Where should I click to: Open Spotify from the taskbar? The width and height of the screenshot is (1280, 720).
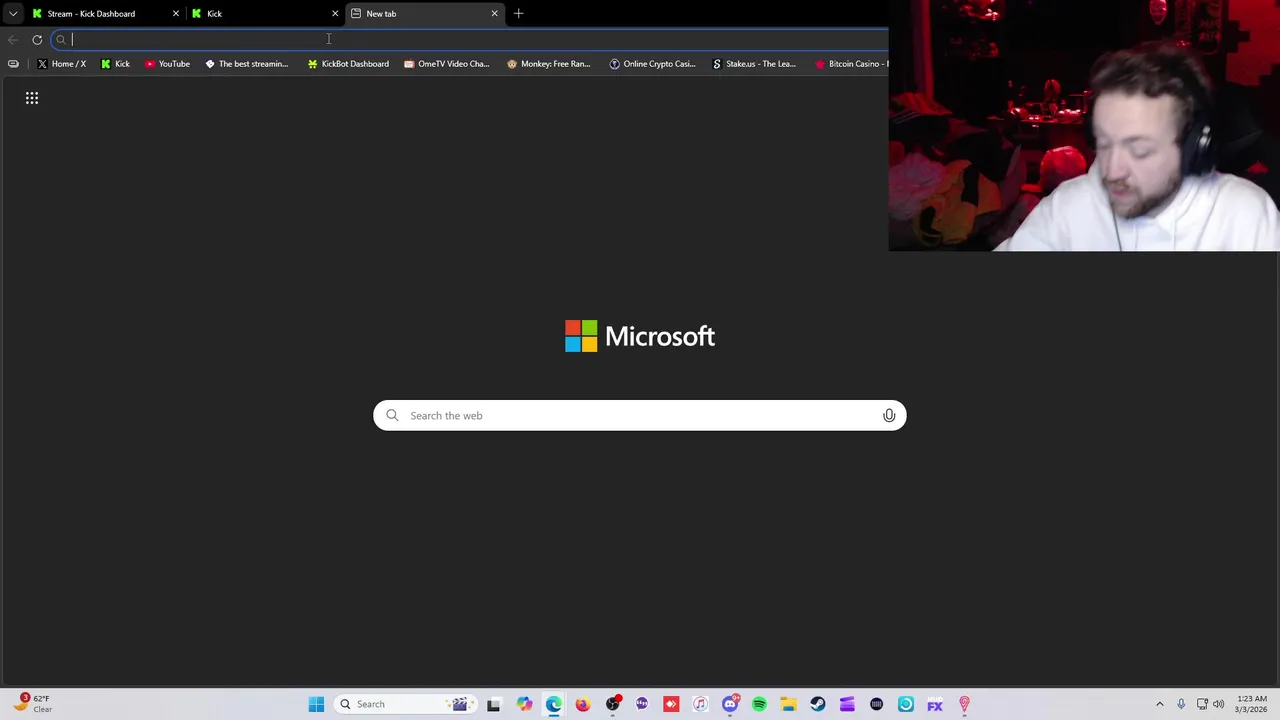pyautogui.click(x=759, y=704)
